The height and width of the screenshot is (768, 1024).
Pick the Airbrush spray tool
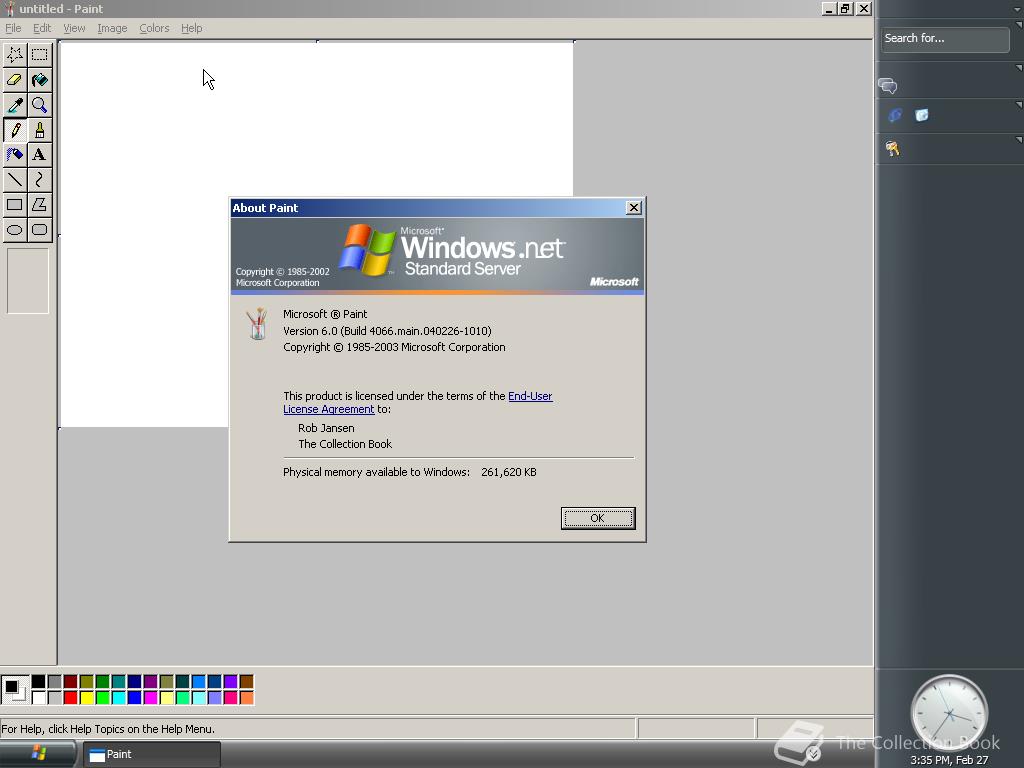(15, 155)
